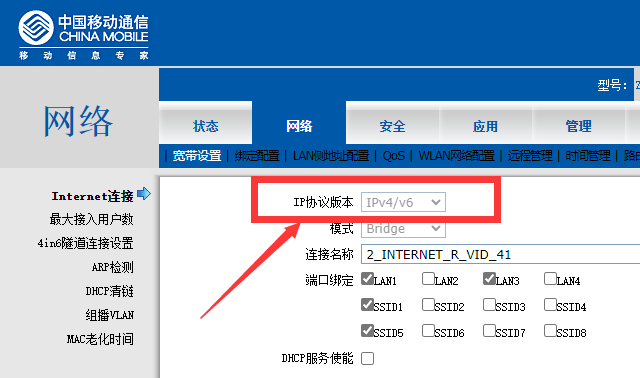
Task: Check the SSID6 binding
Action: [x=428, y=331]
